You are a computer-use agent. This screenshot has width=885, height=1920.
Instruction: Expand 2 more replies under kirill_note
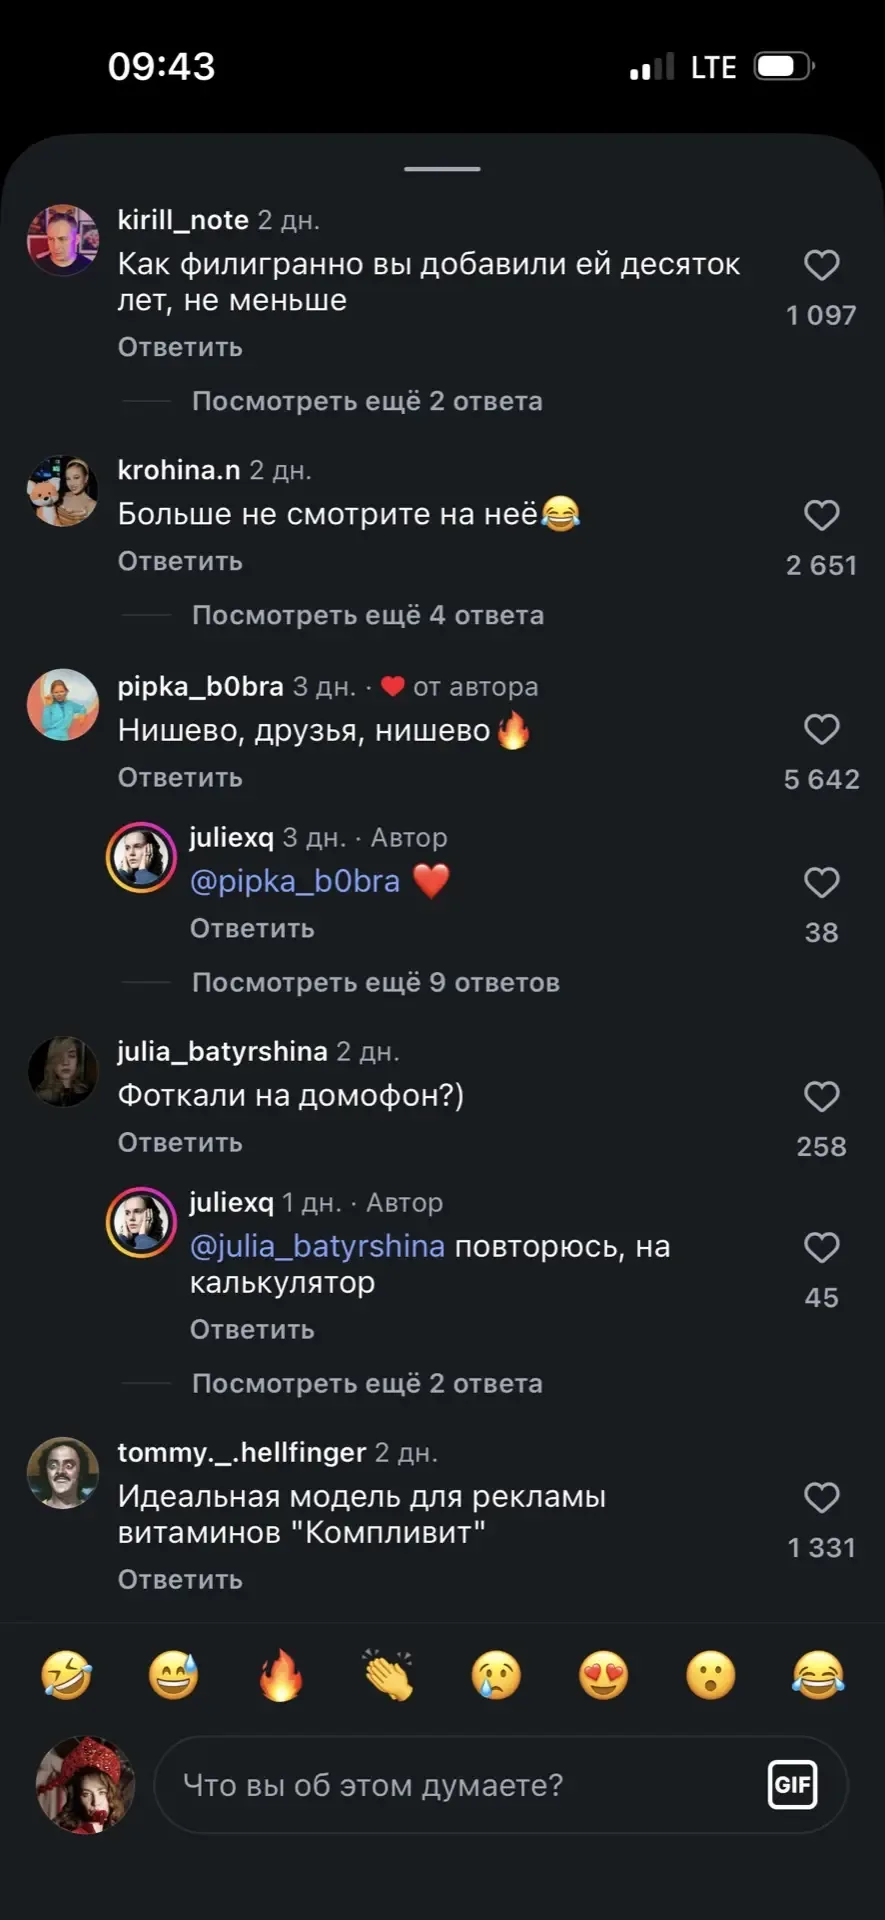point(366,401)
